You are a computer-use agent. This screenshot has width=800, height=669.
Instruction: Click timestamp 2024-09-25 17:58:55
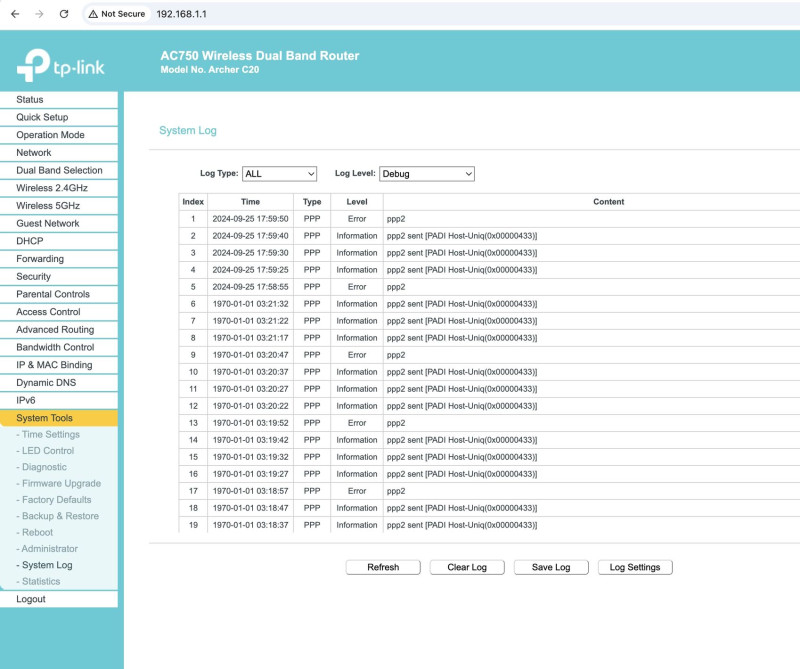point(251,287)
